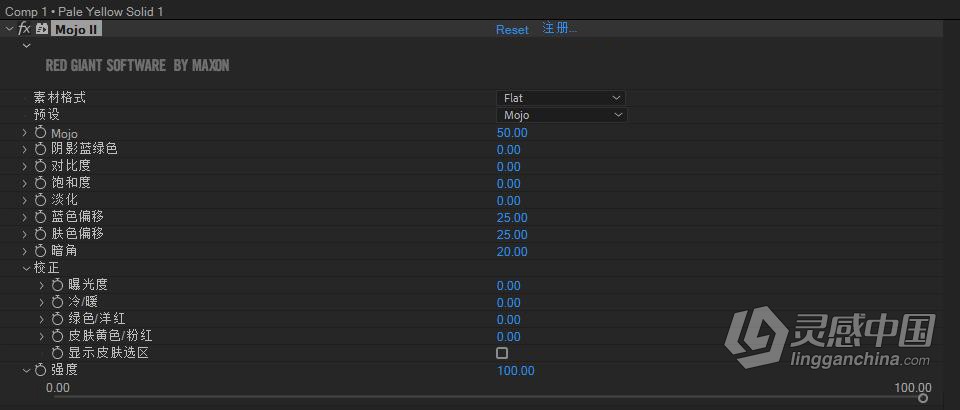Toggle the stopwatch for 蓝色偏移
Viewport: 960px width, 410px height.
(40, 217)
